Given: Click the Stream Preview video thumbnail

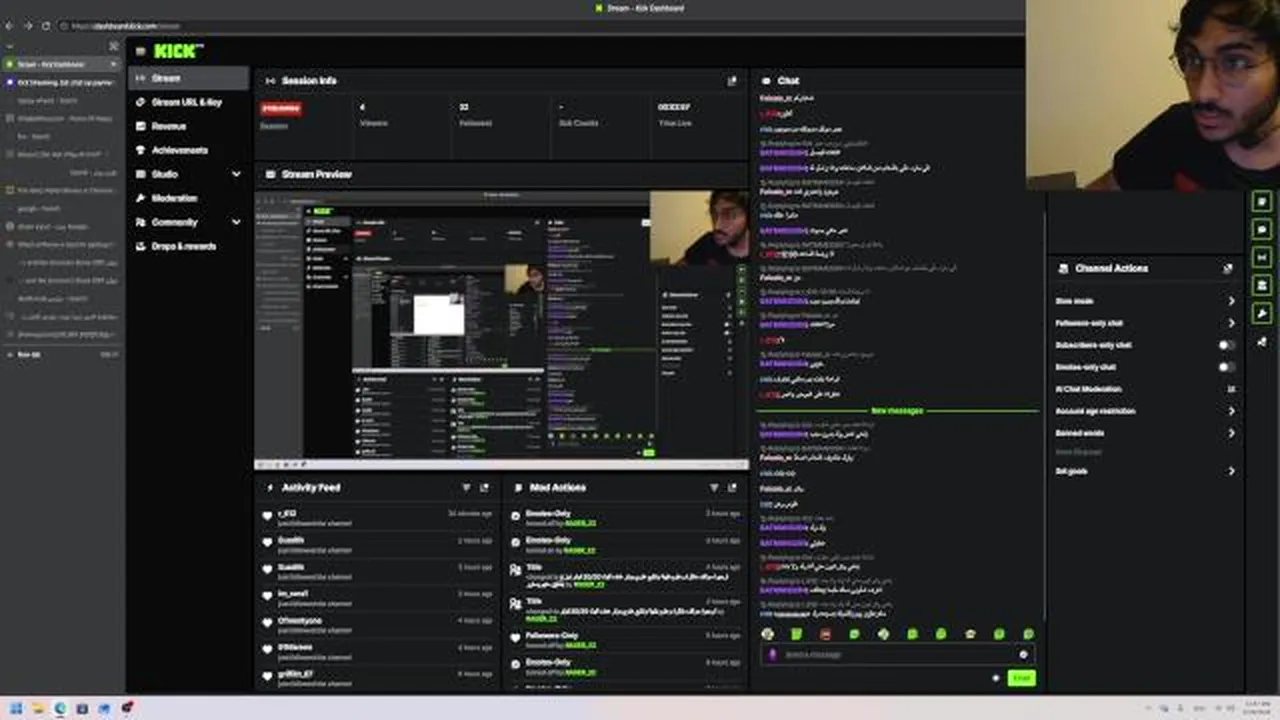Looking at the screenshot, I should coord(501,329).
